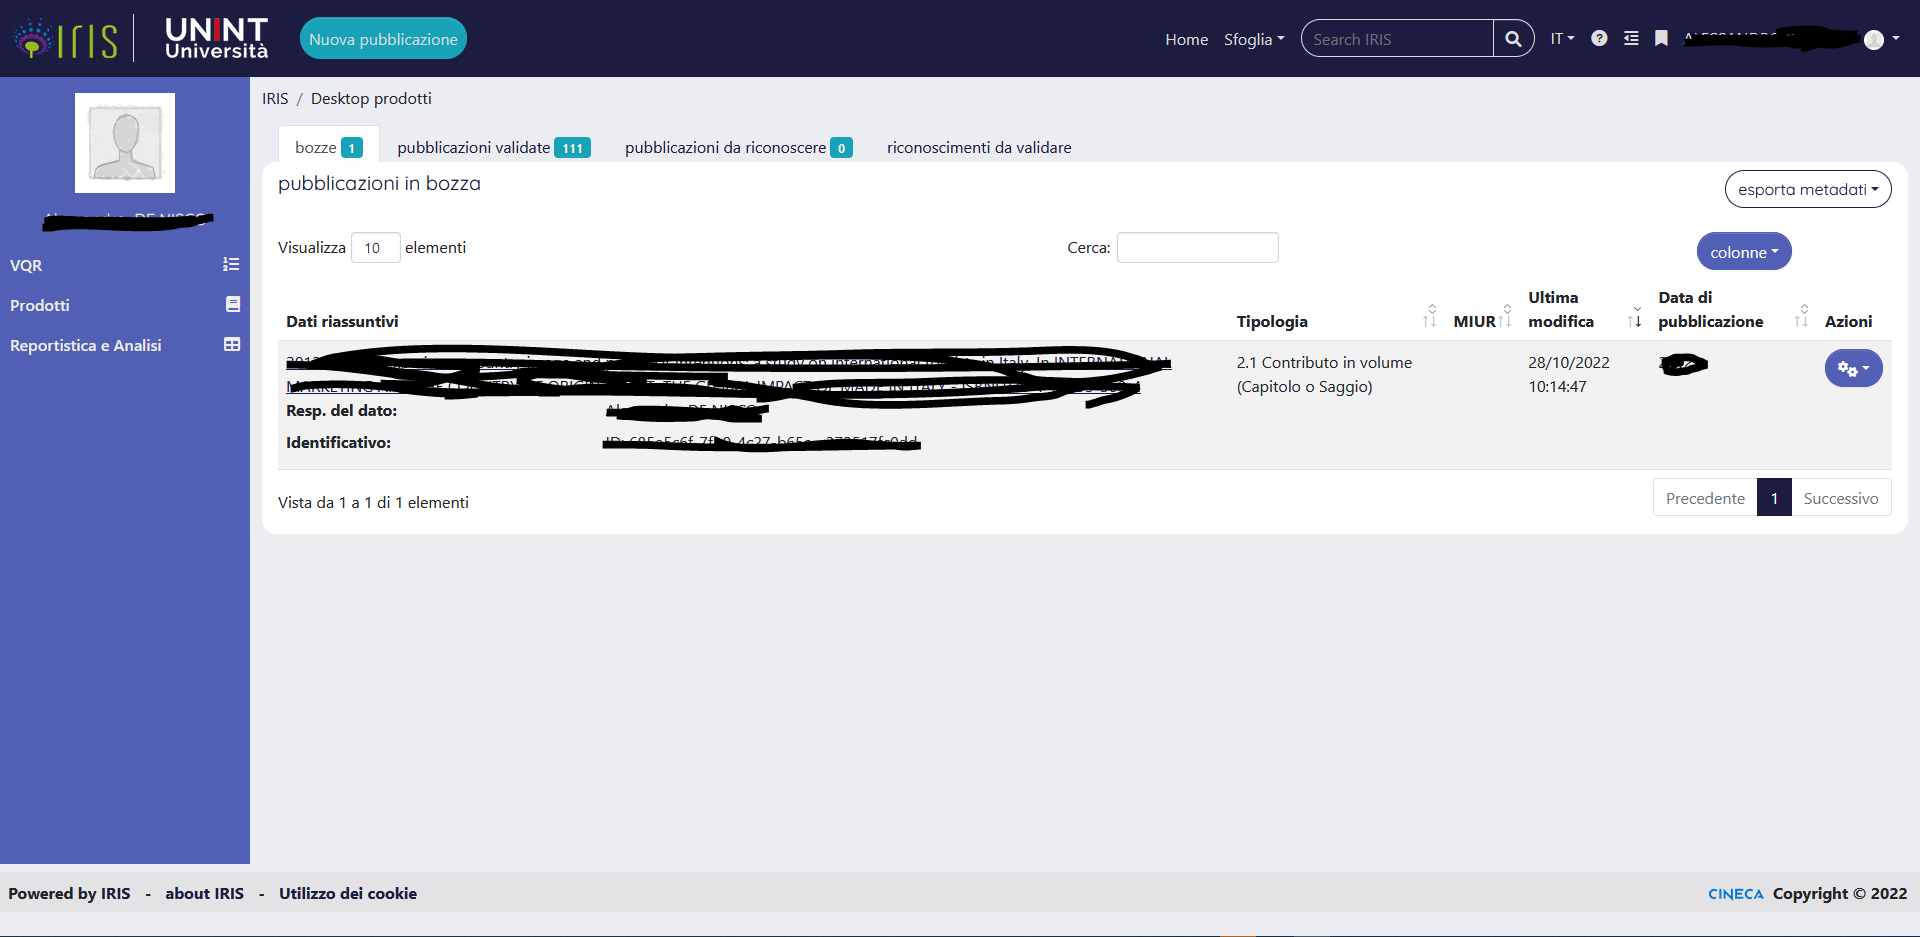Viewport: 1920px width, 937px height.
Task: Open the help question mark icon
Action: pos(1599,38)
